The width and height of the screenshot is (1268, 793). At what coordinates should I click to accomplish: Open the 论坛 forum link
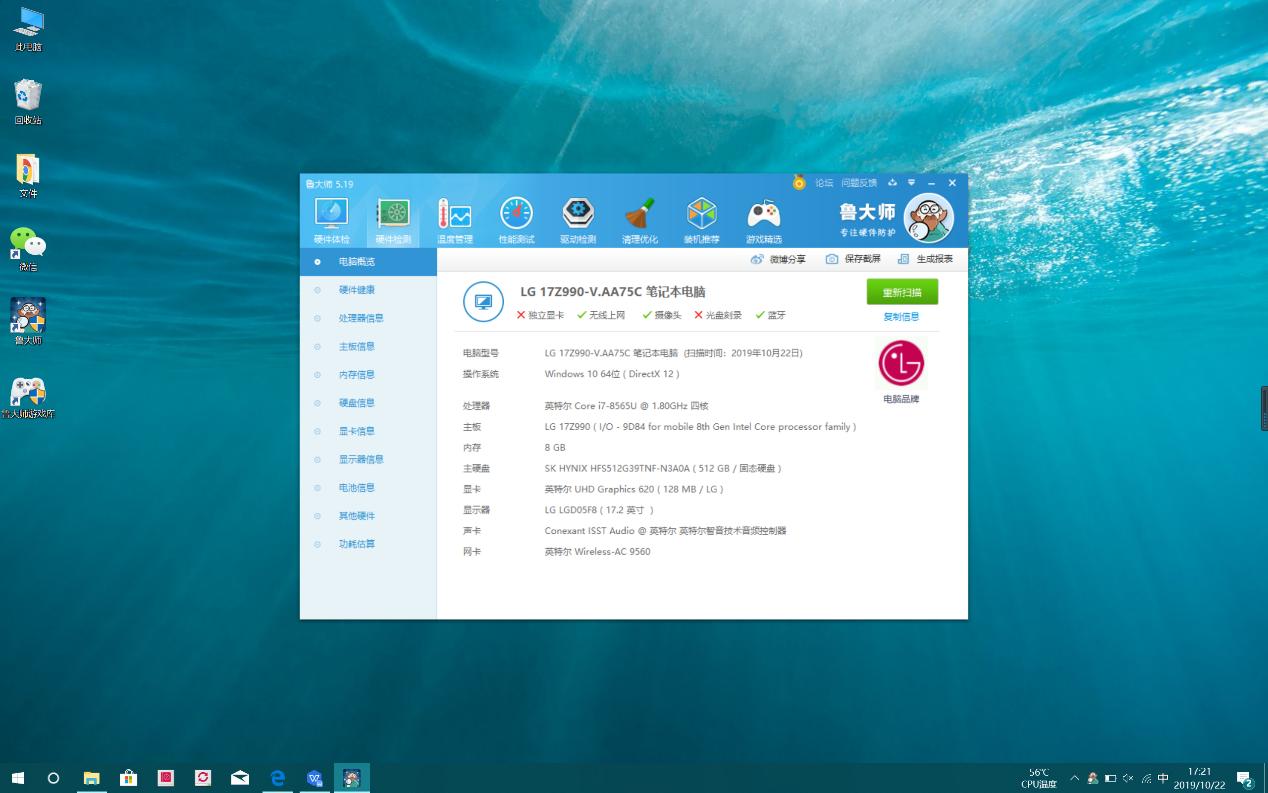(824, 183)
